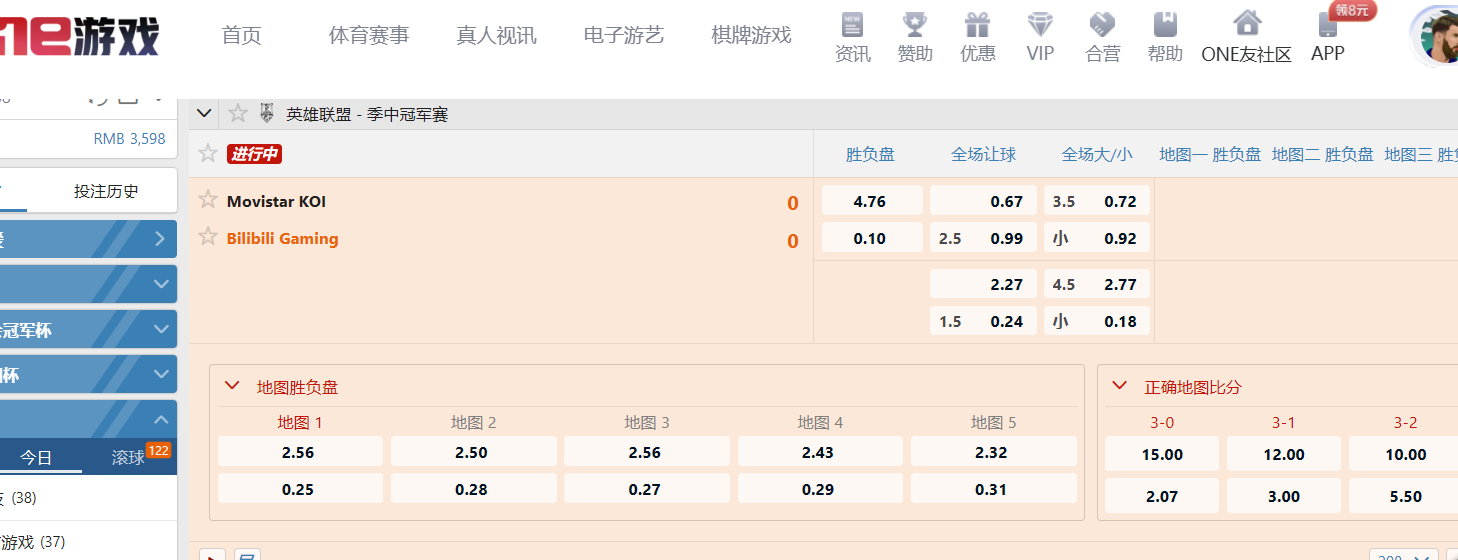
Task: Open the 帮助 help book icon
Action: 1165,24
